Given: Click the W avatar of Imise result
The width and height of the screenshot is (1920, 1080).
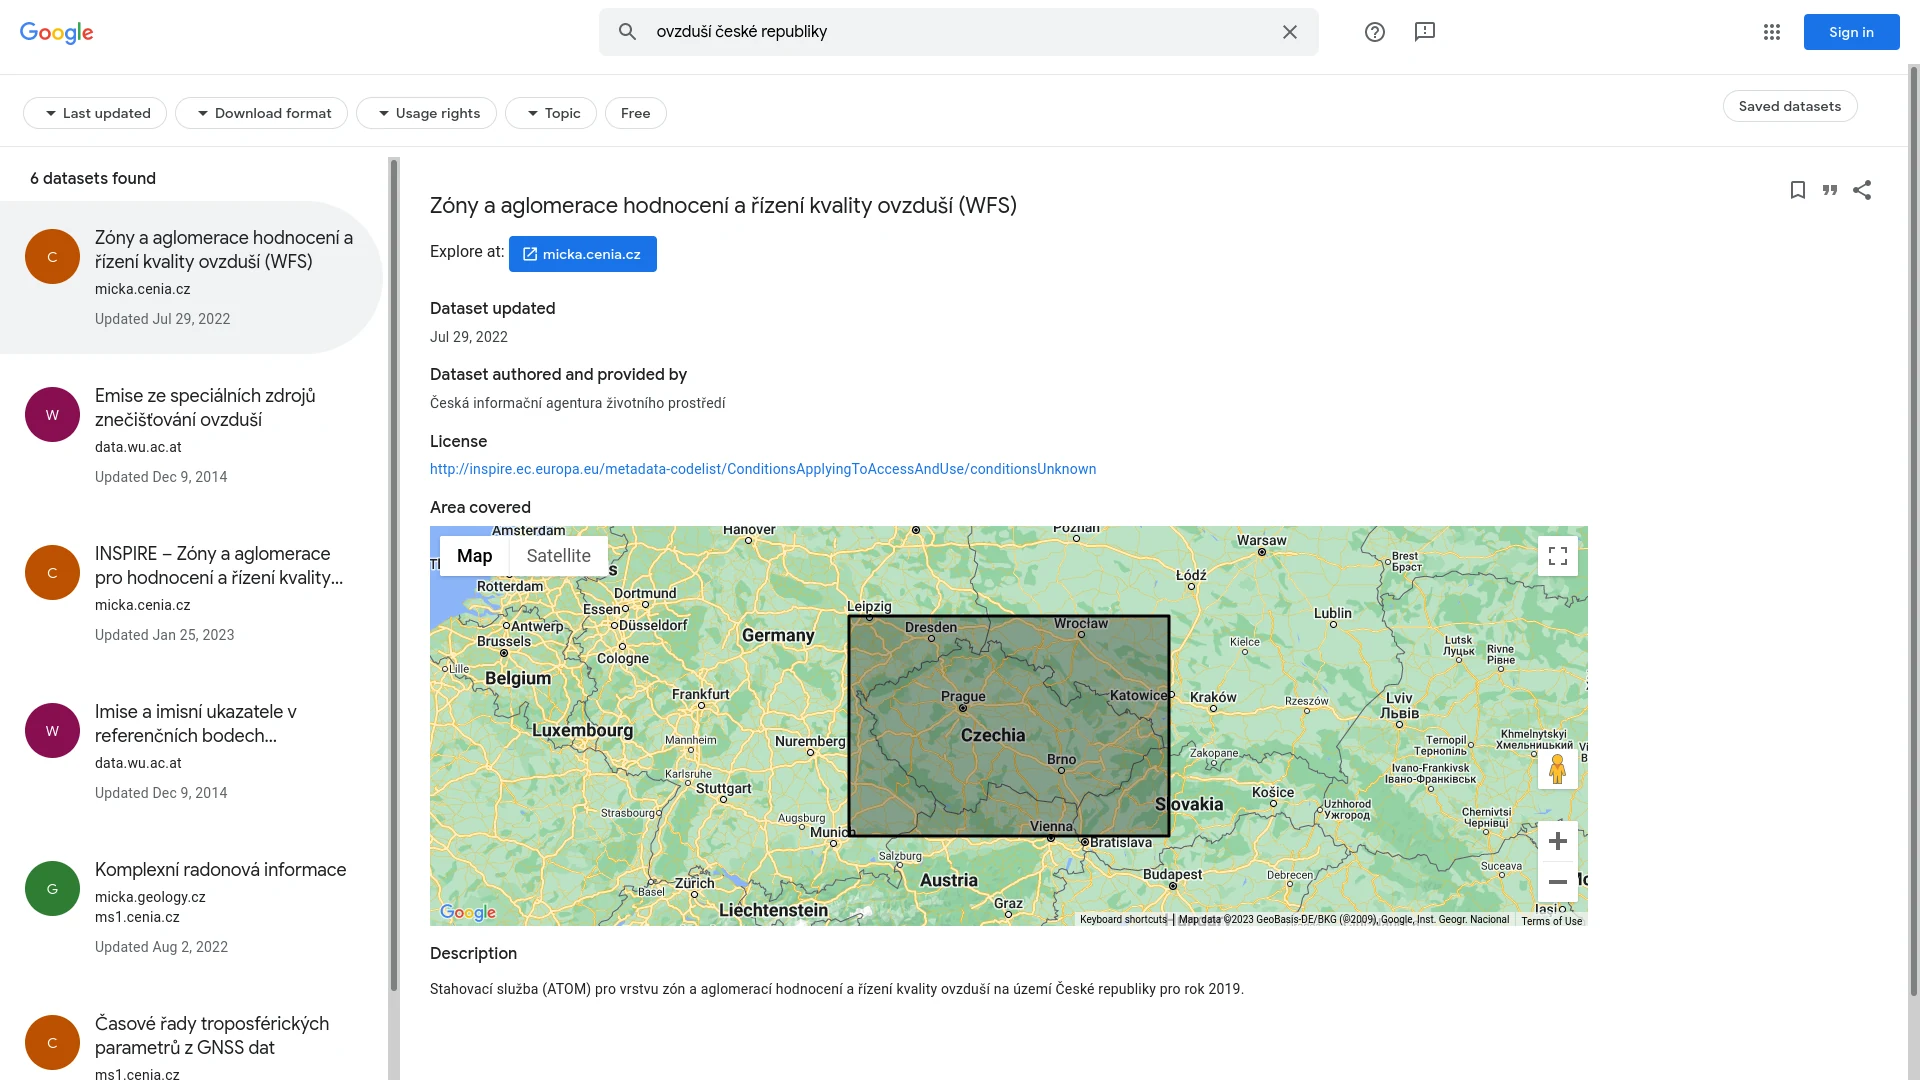Looking at the screenshot, I should (x=52, y=731).
